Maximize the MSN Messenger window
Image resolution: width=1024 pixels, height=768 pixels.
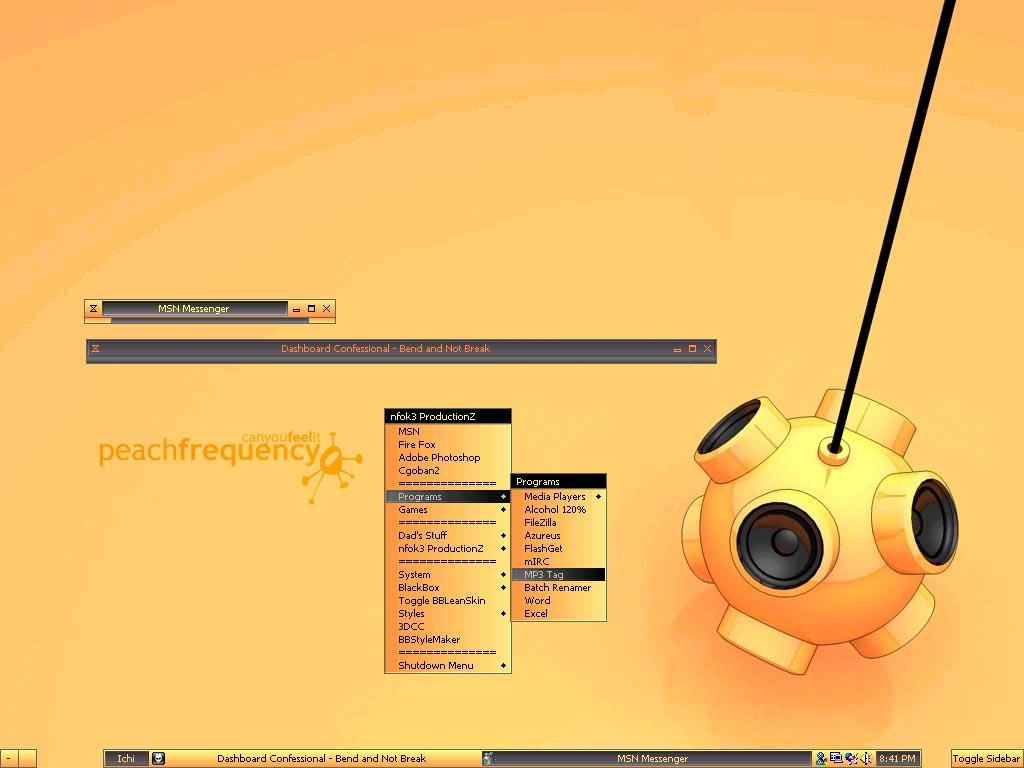pyautogui.click(x=312, y=309)
